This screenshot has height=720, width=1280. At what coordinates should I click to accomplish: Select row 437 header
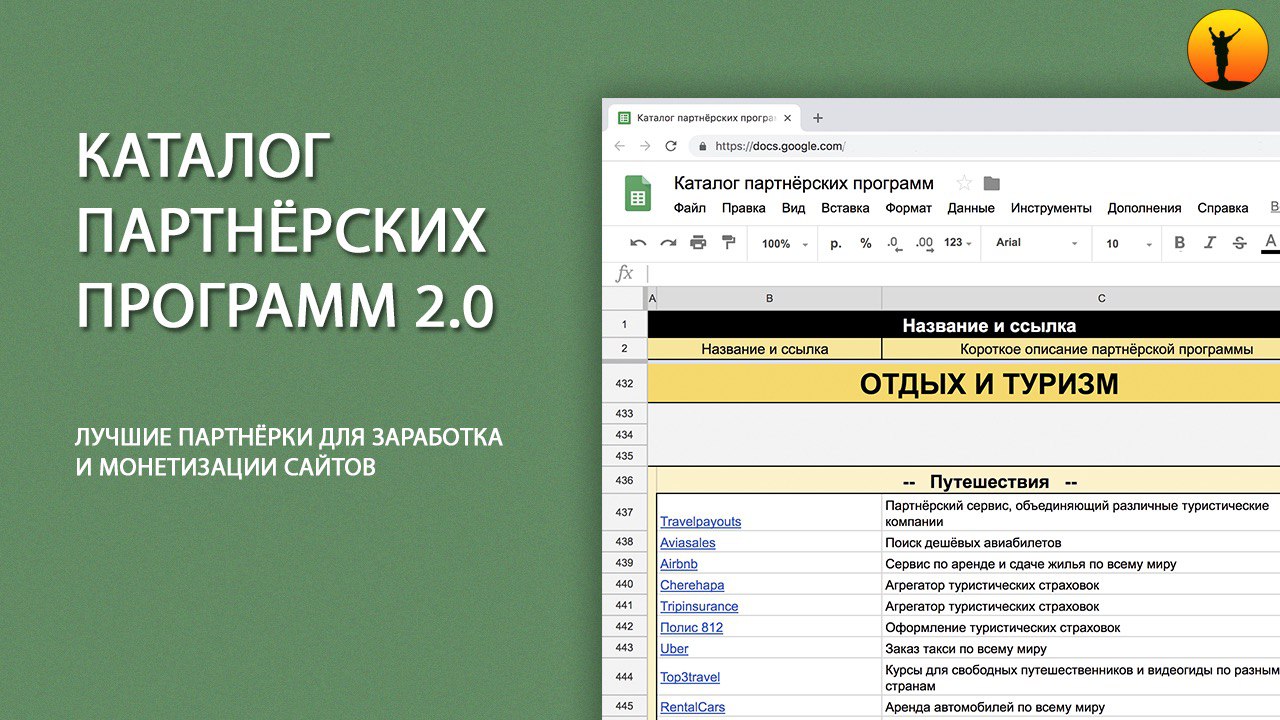(624, 512)
